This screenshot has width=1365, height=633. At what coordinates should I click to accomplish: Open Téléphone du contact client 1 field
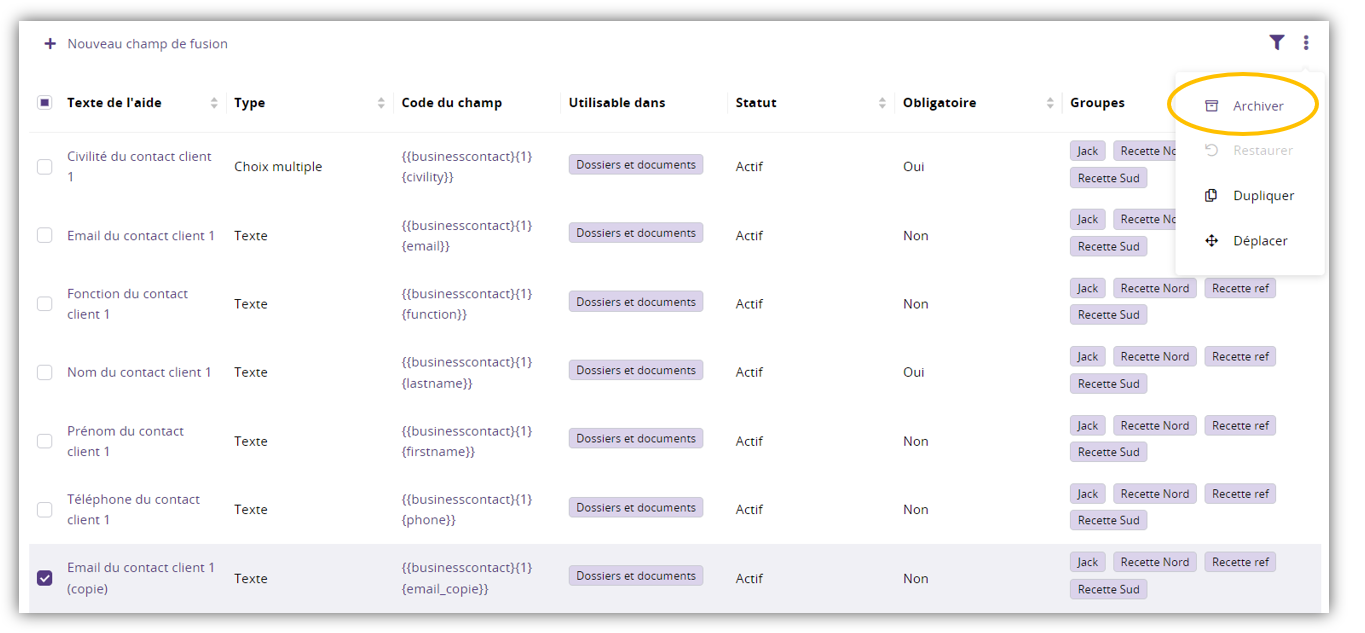(x=133, y=509)
